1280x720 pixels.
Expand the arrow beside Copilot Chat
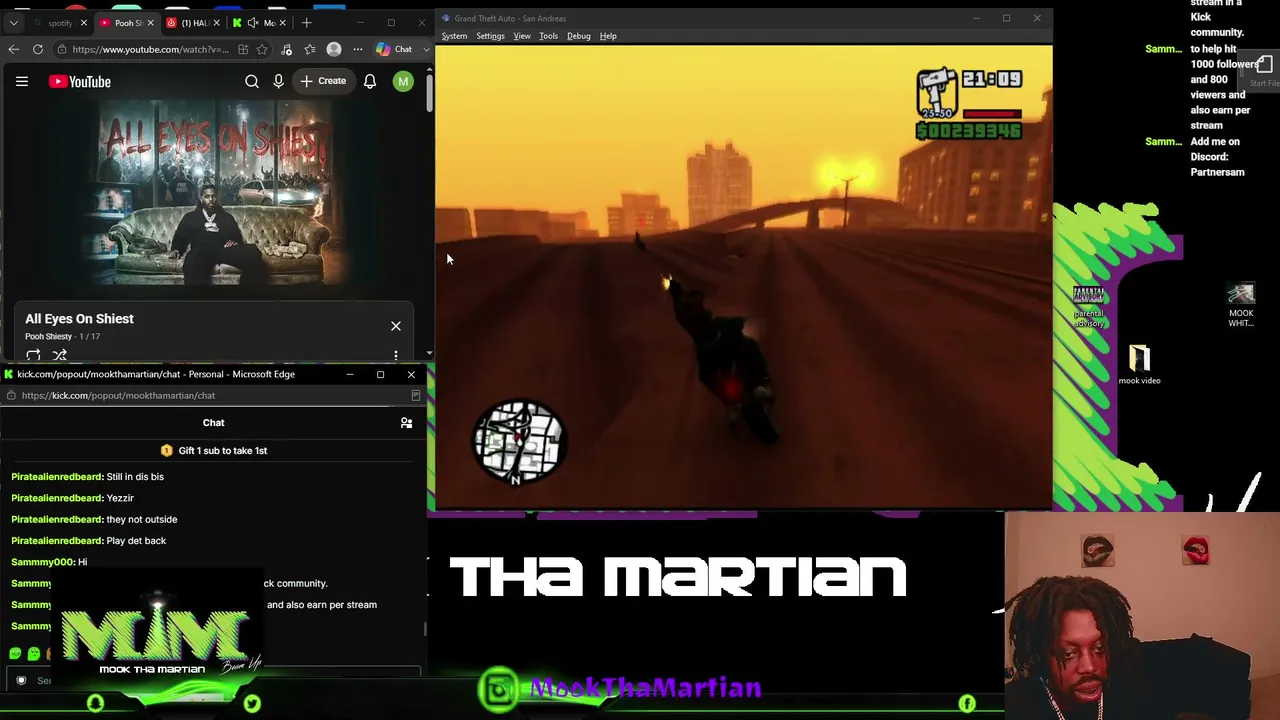[425, 49]
